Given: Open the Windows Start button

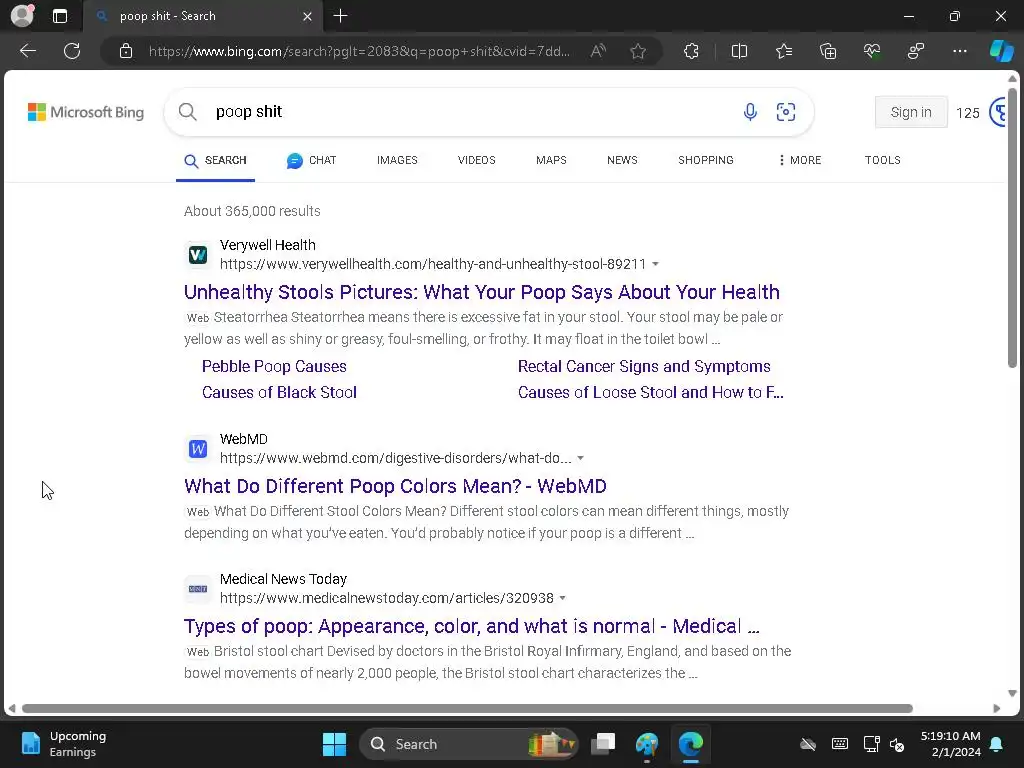Looking at the screenshot, I should tap(334, 744).
